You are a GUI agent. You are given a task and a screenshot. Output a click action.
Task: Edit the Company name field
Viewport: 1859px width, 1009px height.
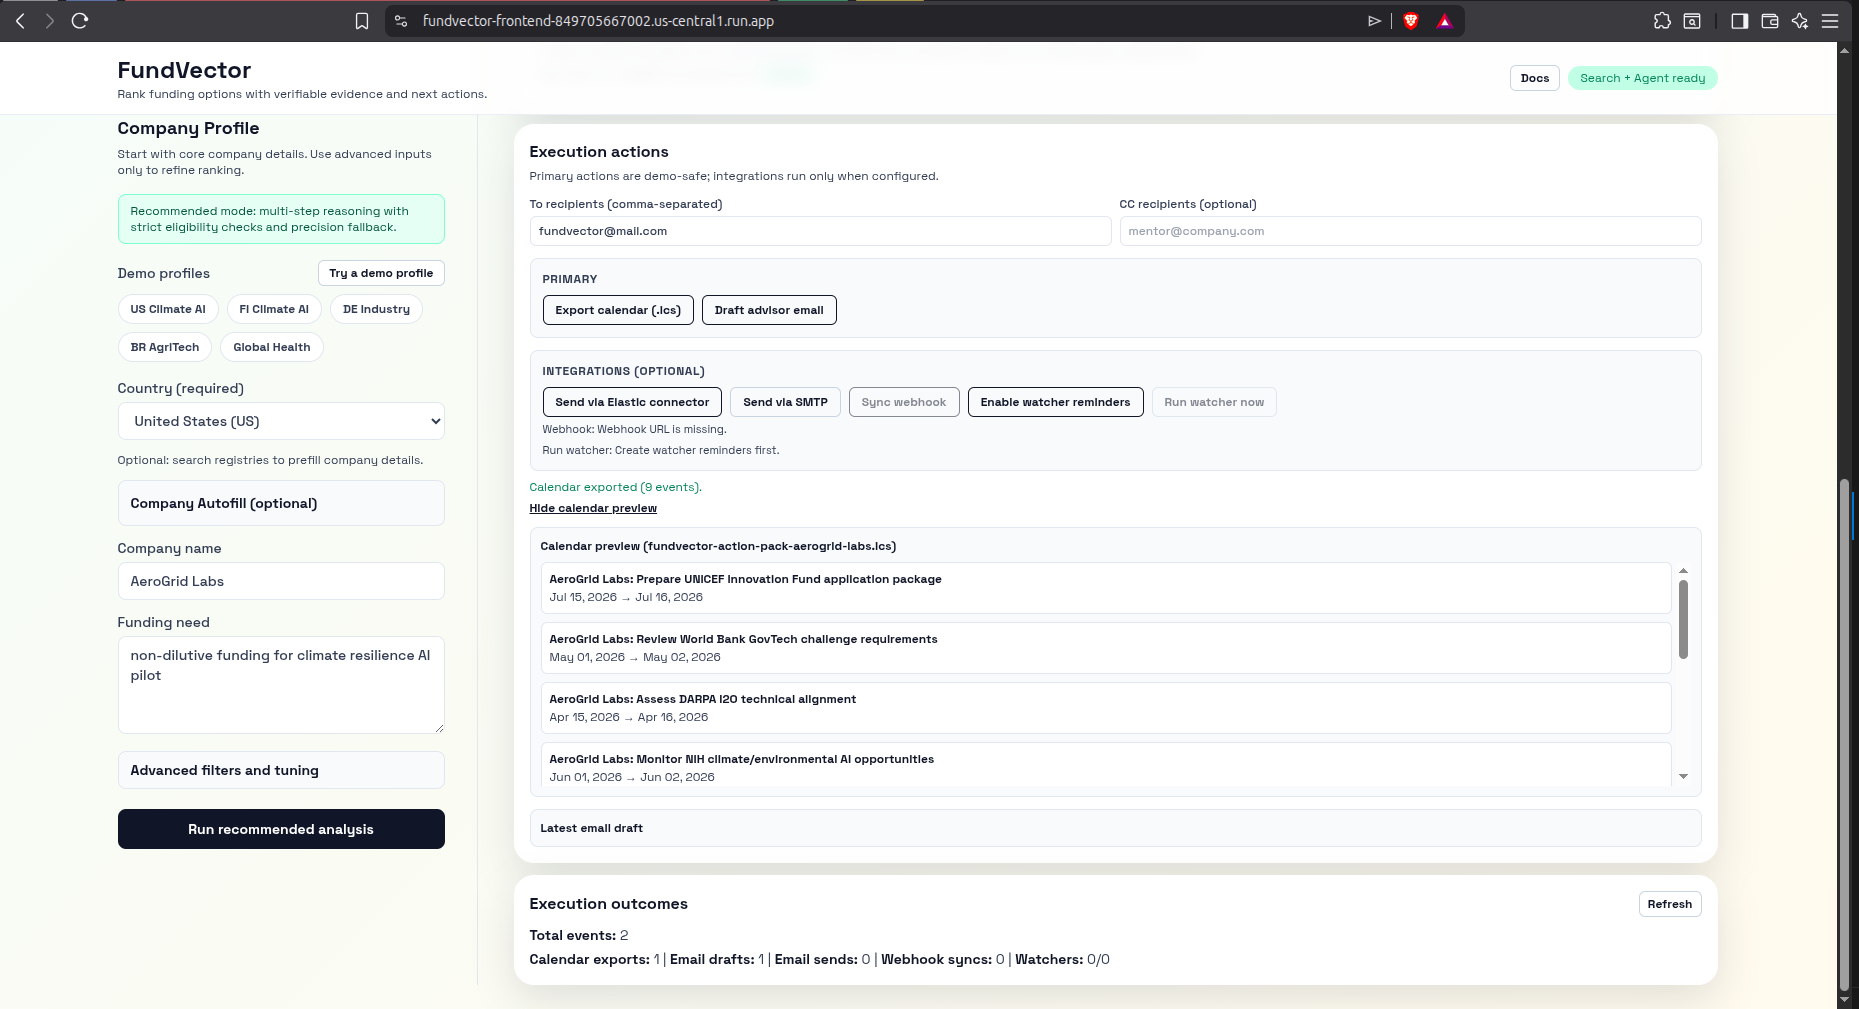(281, 581)
